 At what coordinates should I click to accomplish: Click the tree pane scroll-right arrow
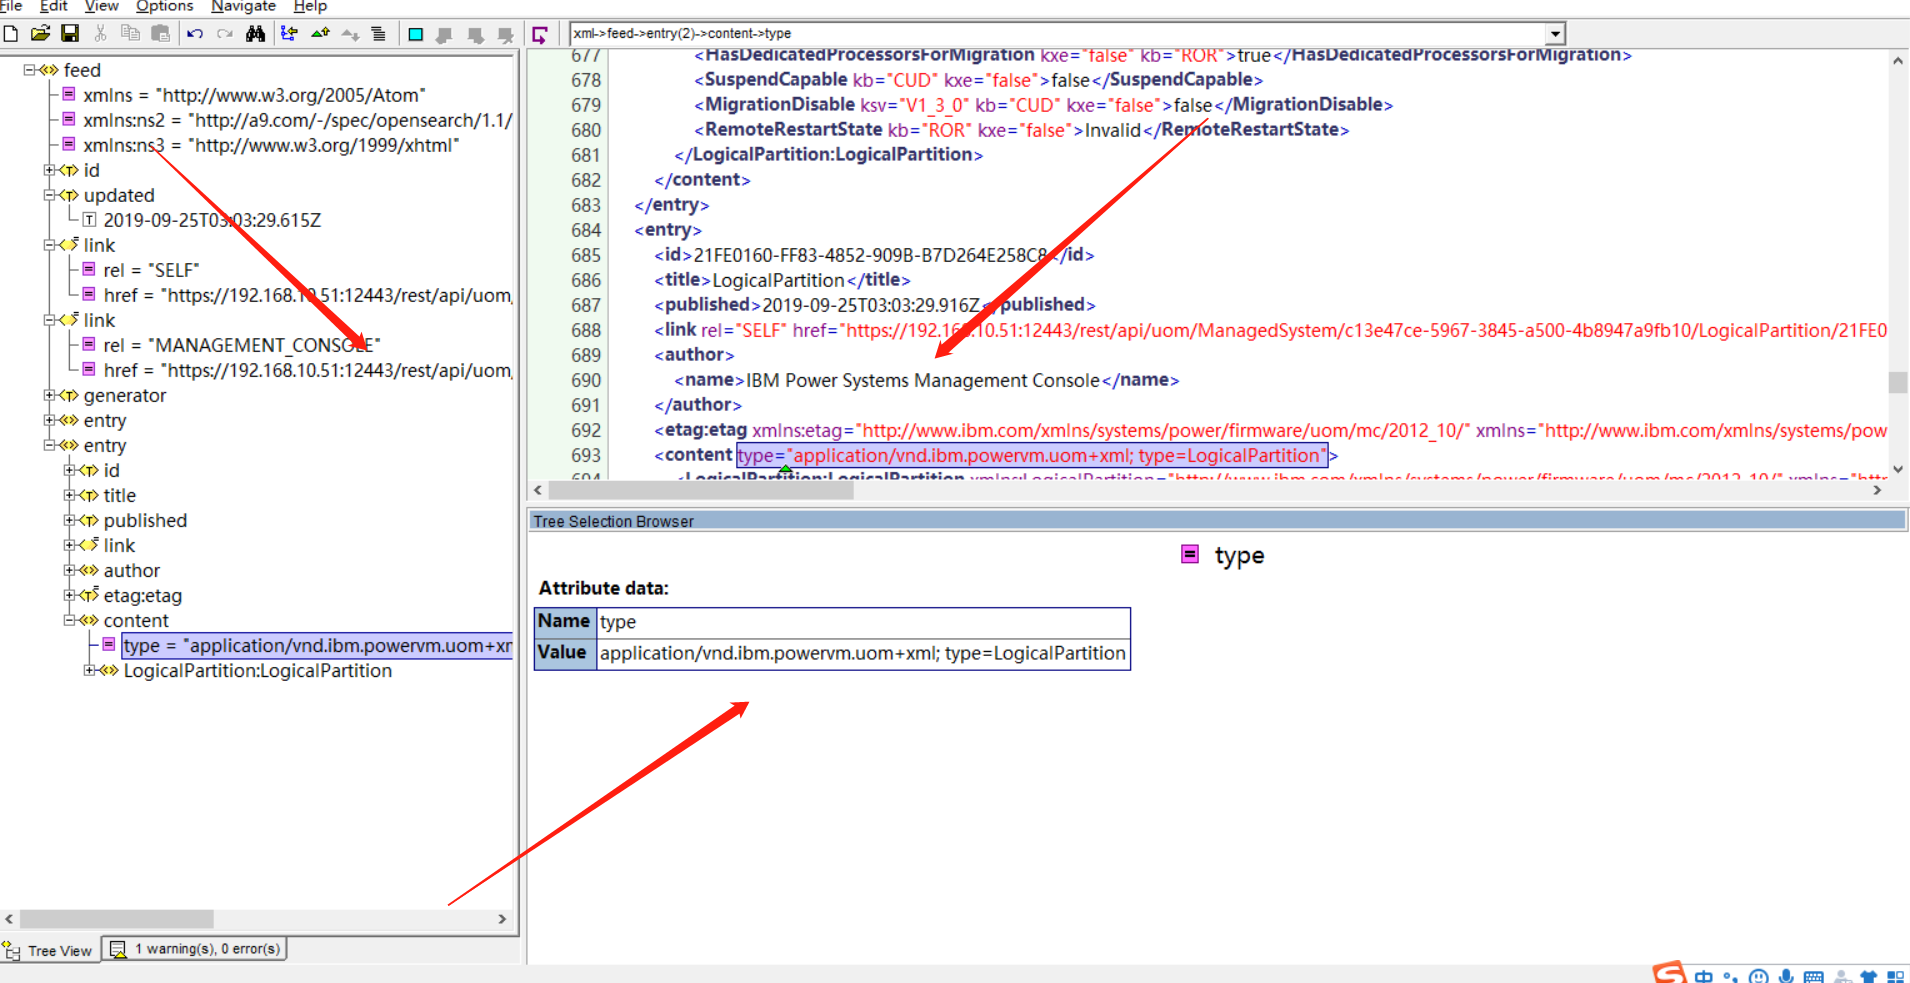pos(502,919)
